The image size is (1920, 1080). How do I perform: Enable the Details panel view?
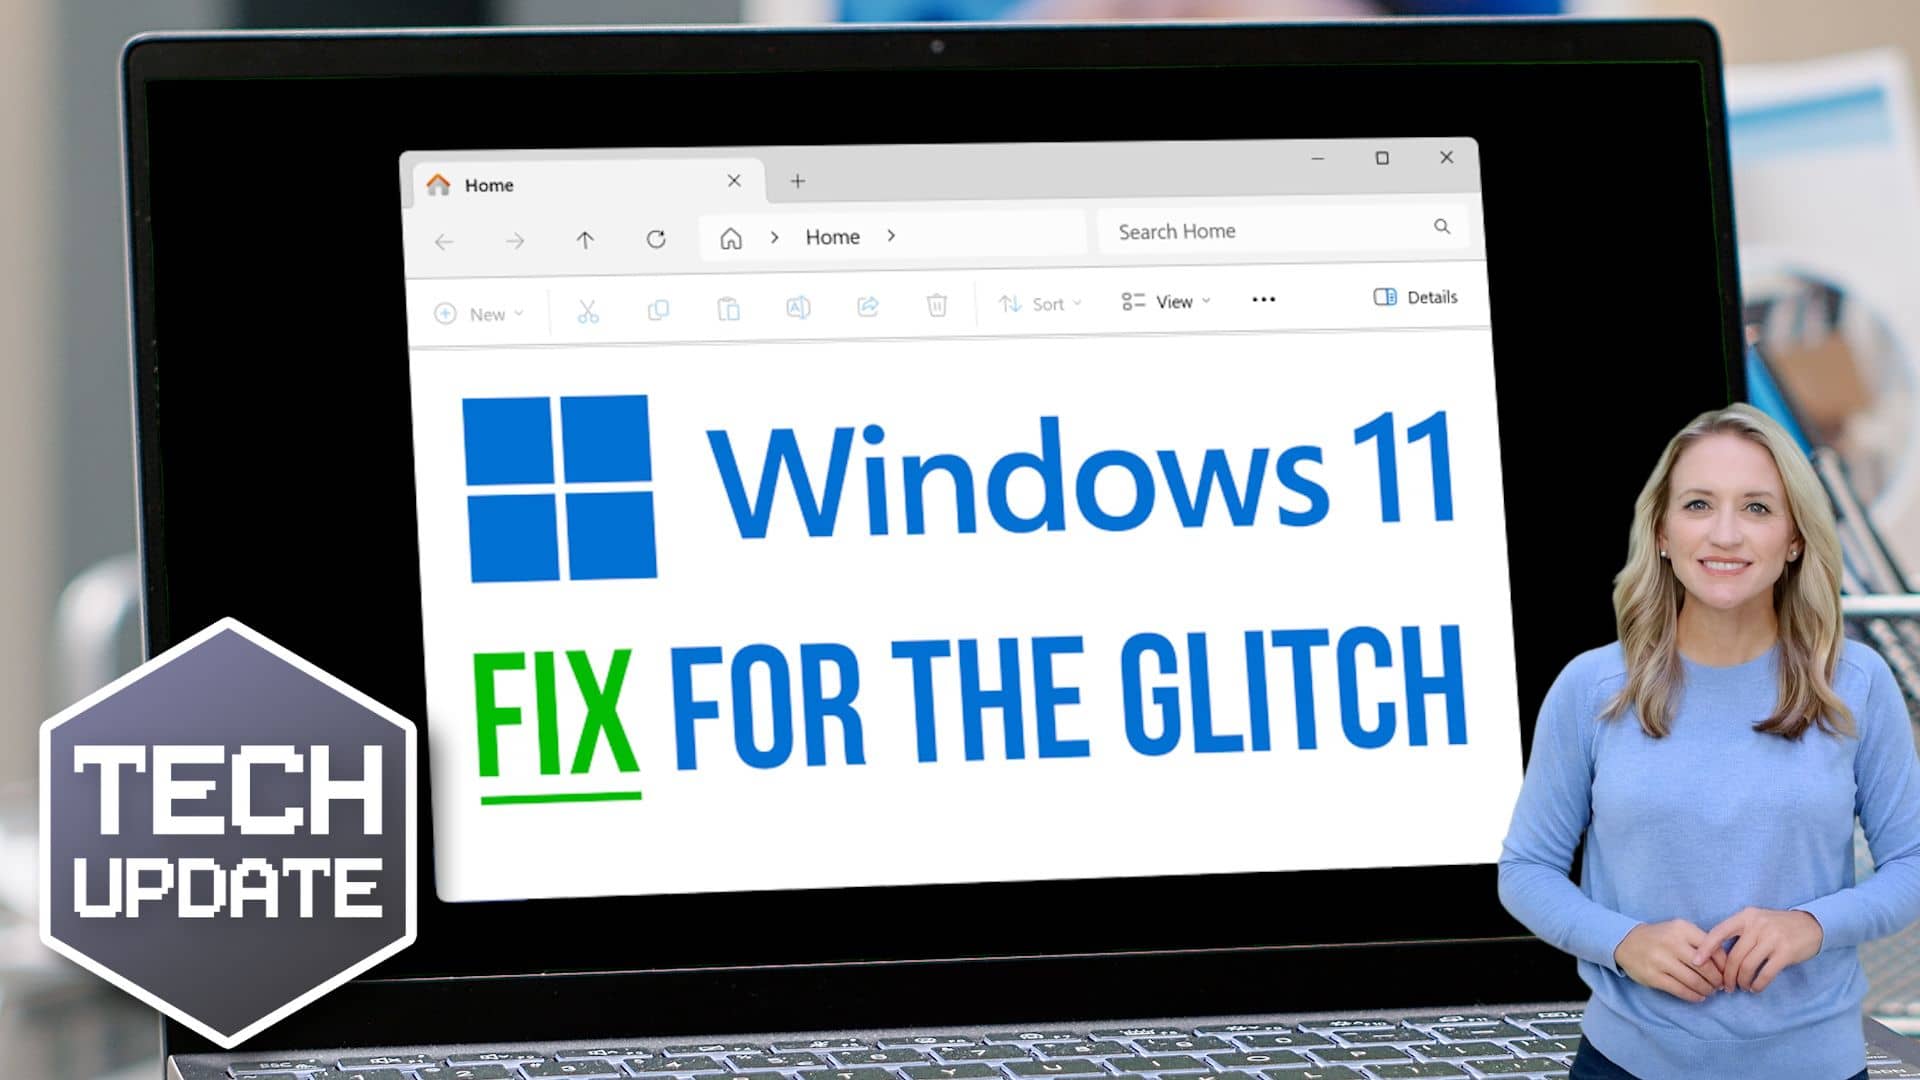tap(1416, 297)
